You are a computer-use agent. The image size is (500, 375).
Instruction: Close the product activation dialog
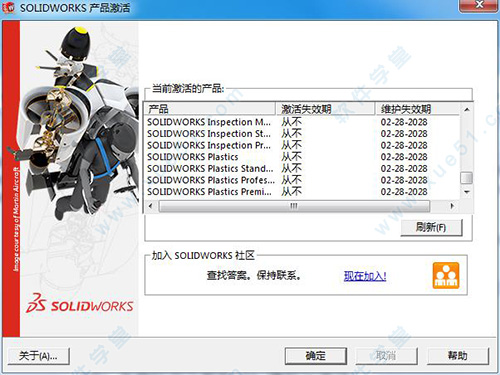click(x=479, y=5)
